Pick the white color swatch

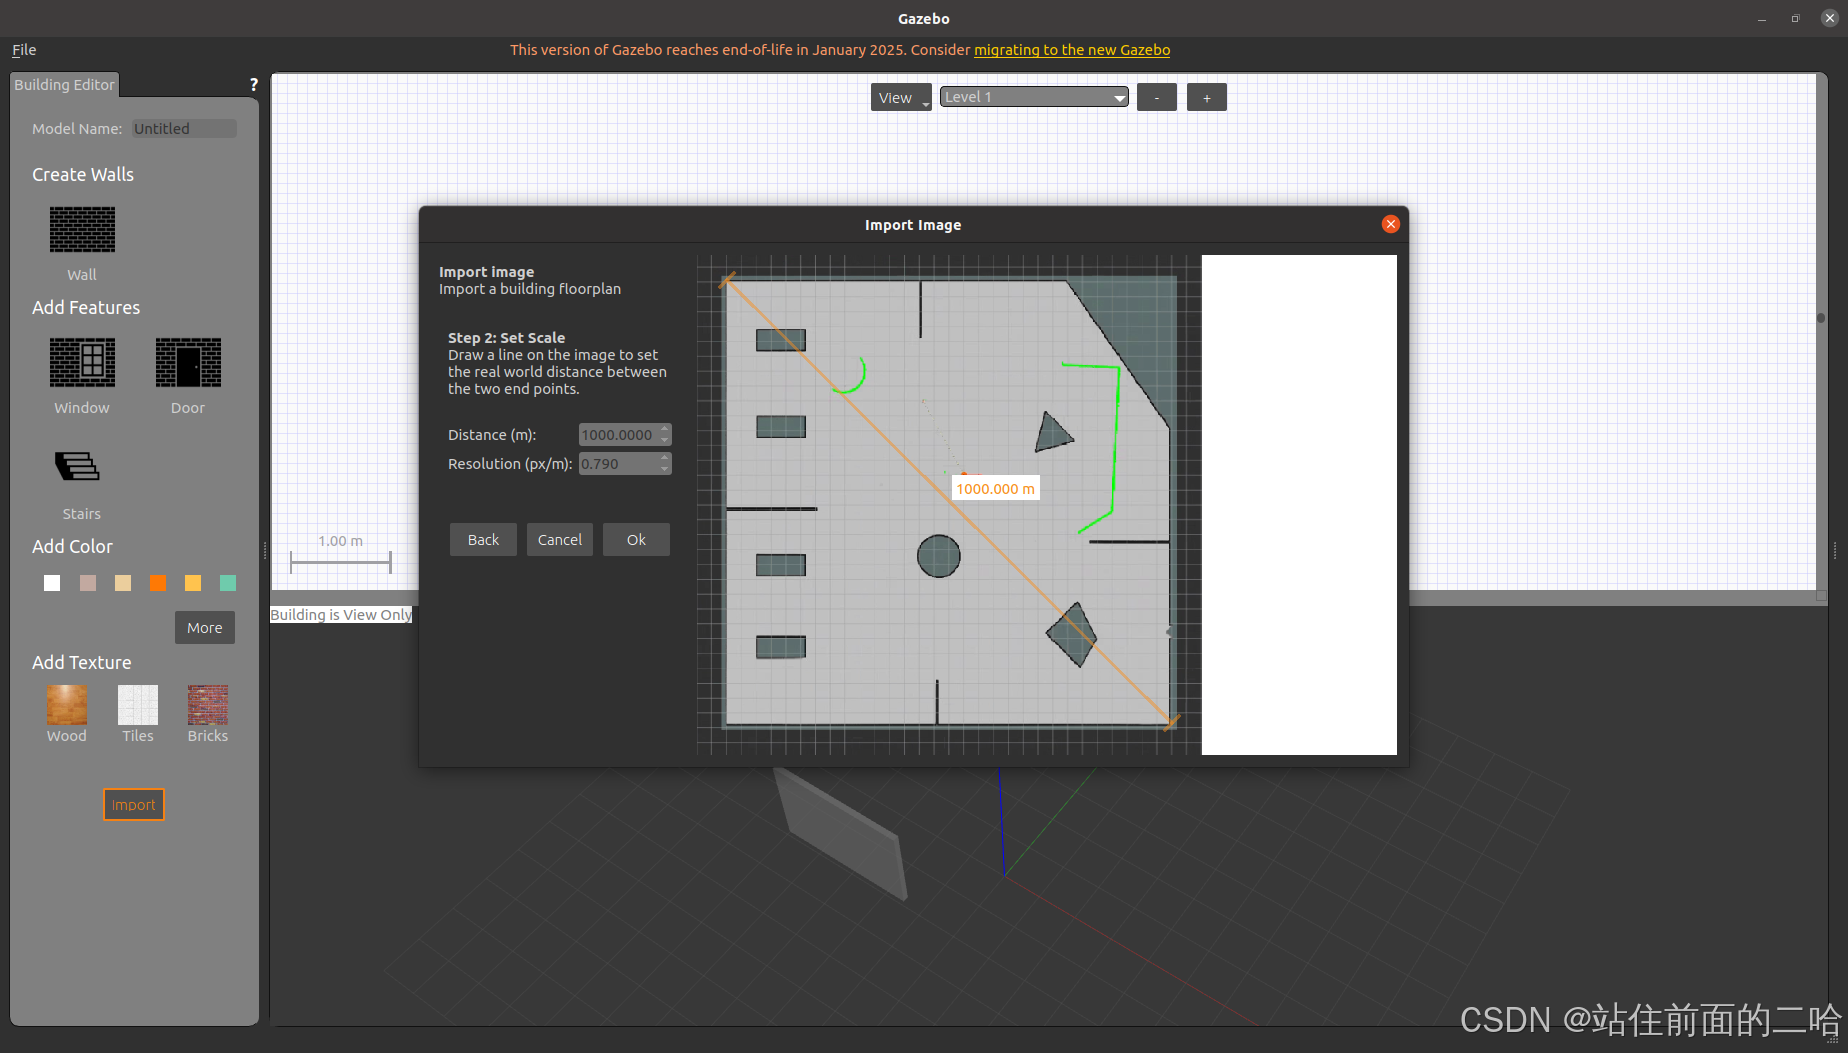coord(52,583)
